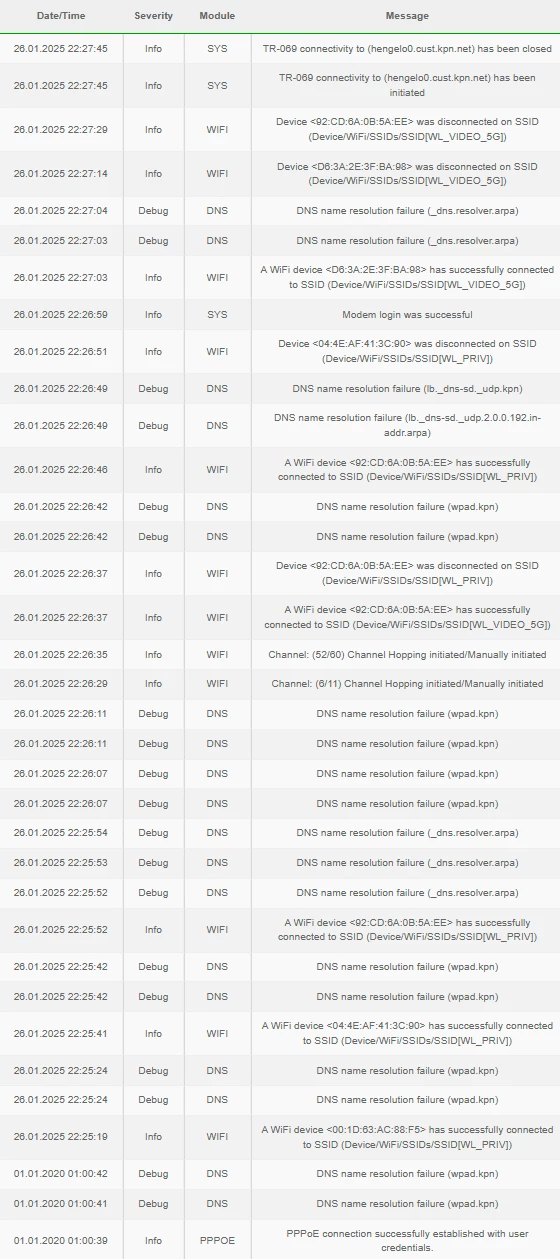560x1259 pixels.
Task: Click the 26.01.2025 22:26:59 timestamp
Action: 60,314
